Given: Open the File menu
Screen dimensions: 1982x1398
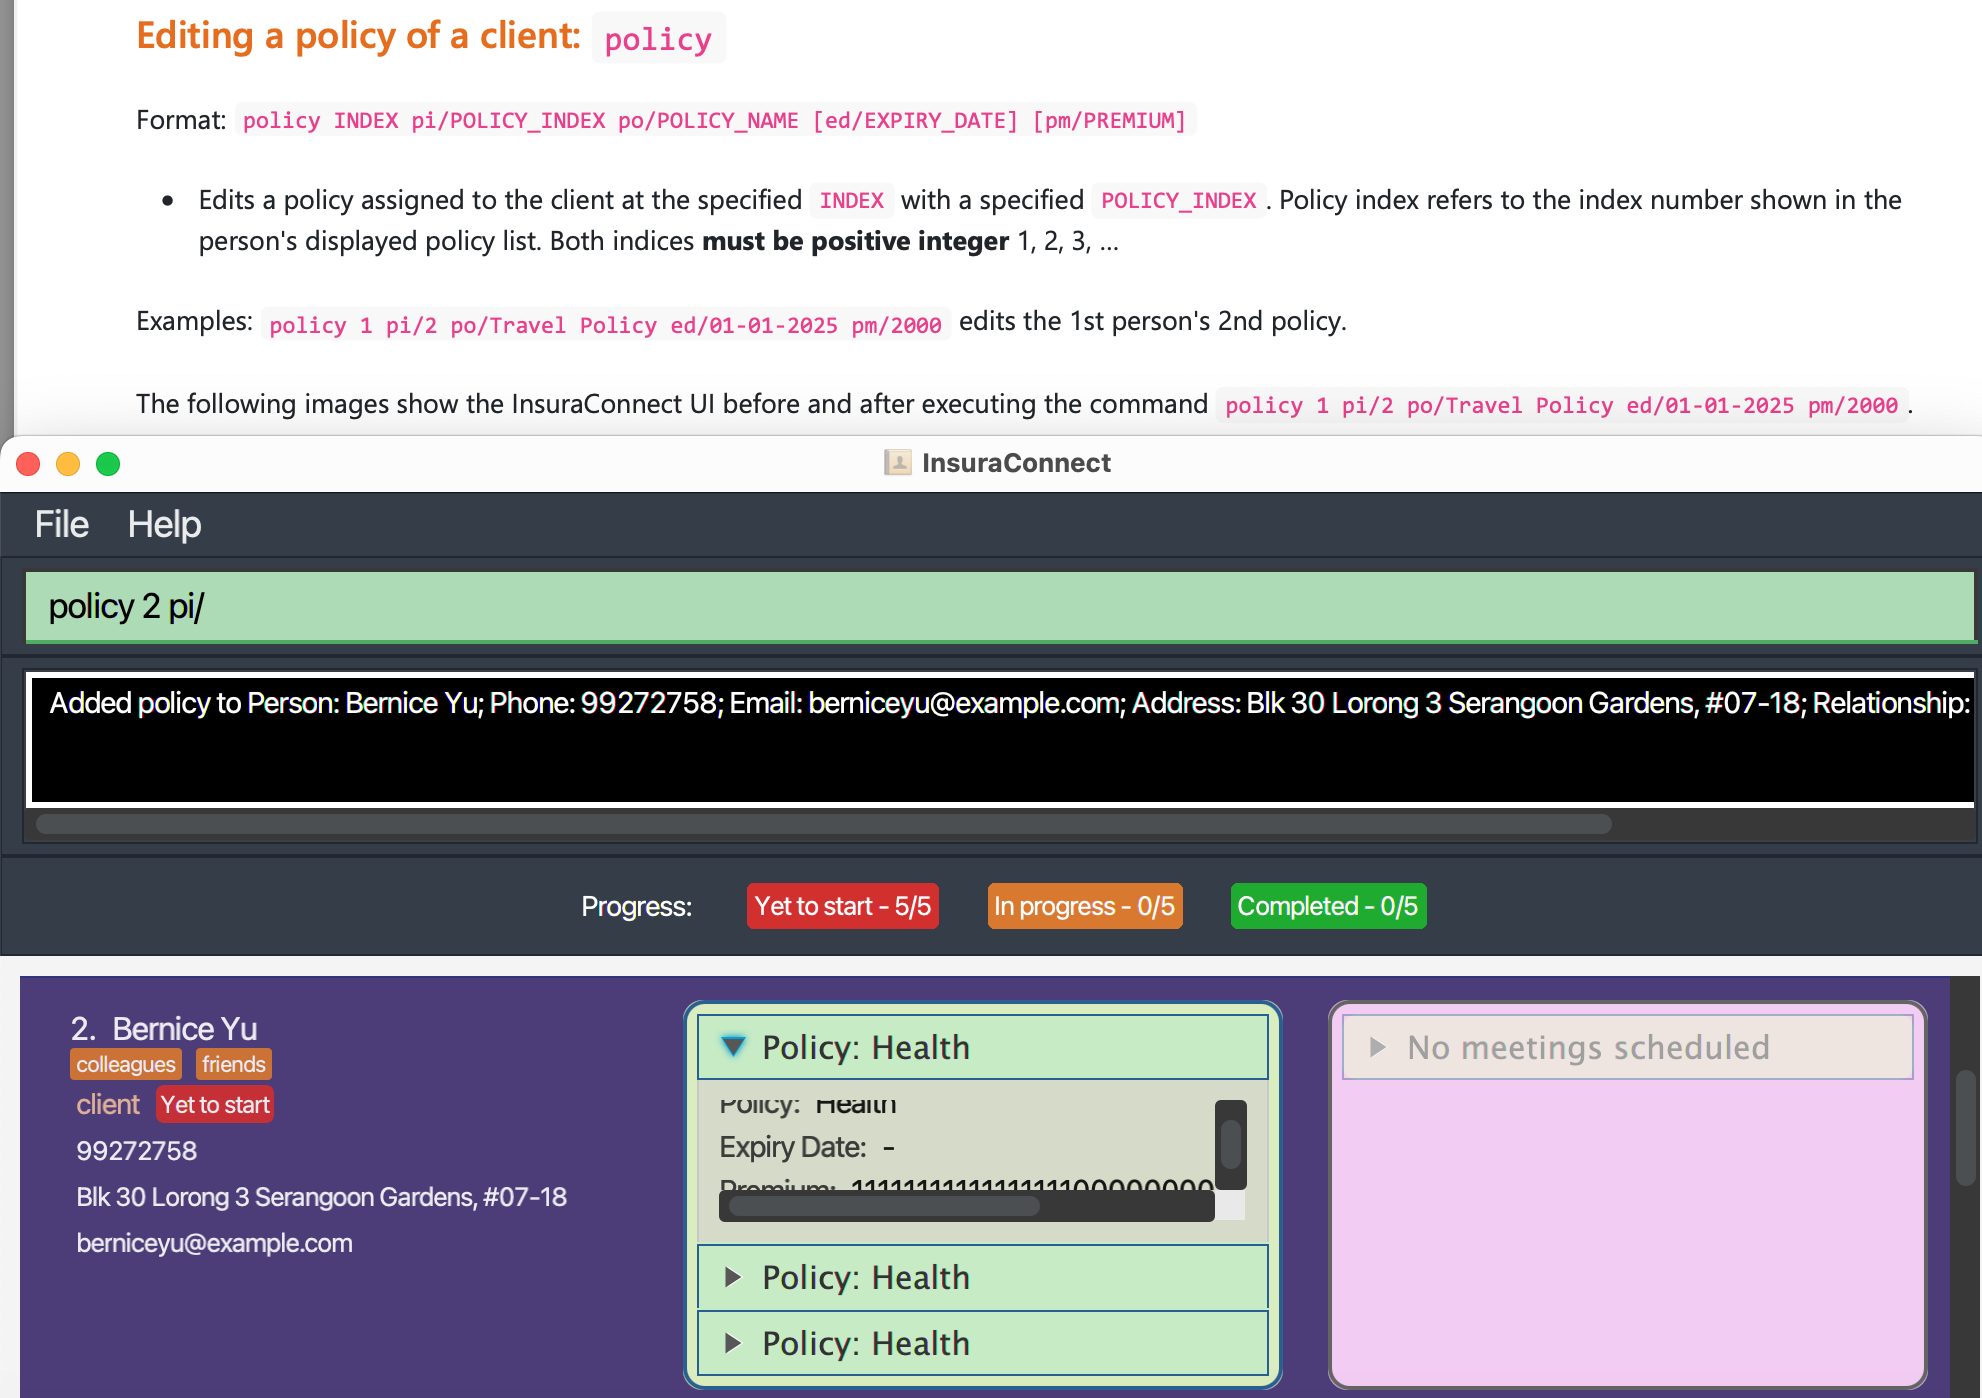Looking at the screenshot, I should (x=61, y=524).
